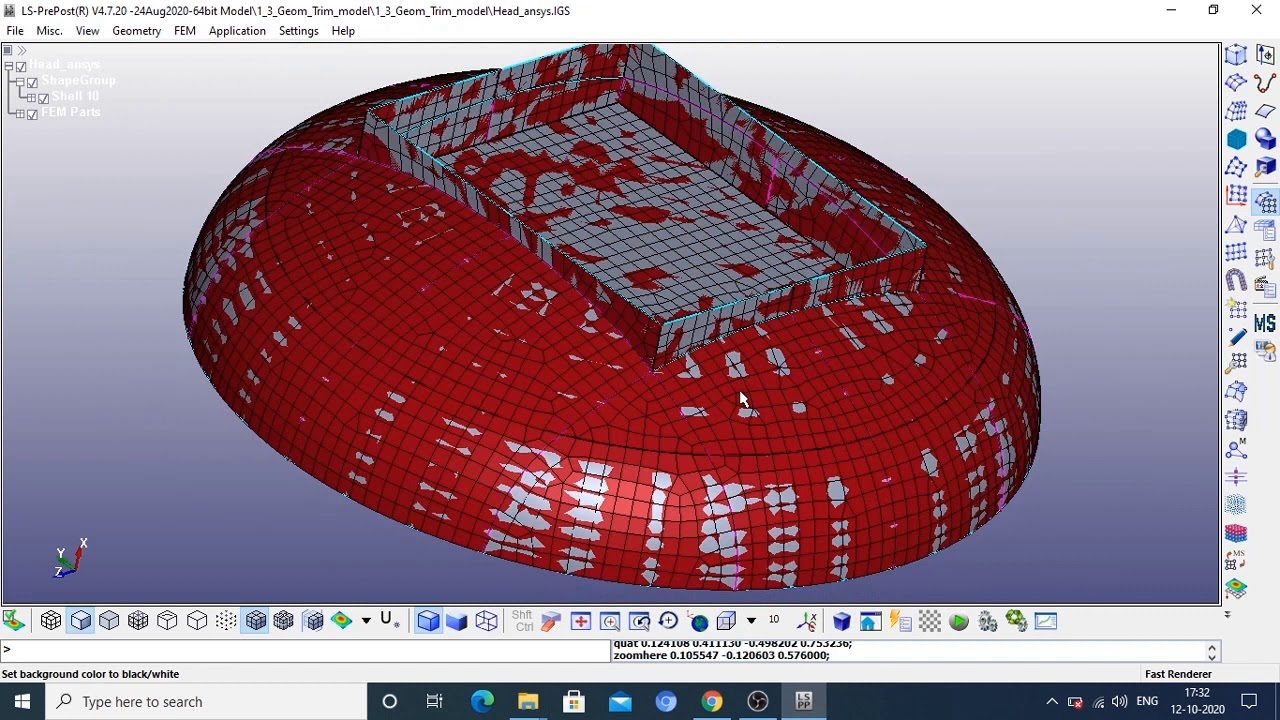Screen dimensions: 1280x720
Task: Select the FEM Parts tree item
Action: coord(71,113)
